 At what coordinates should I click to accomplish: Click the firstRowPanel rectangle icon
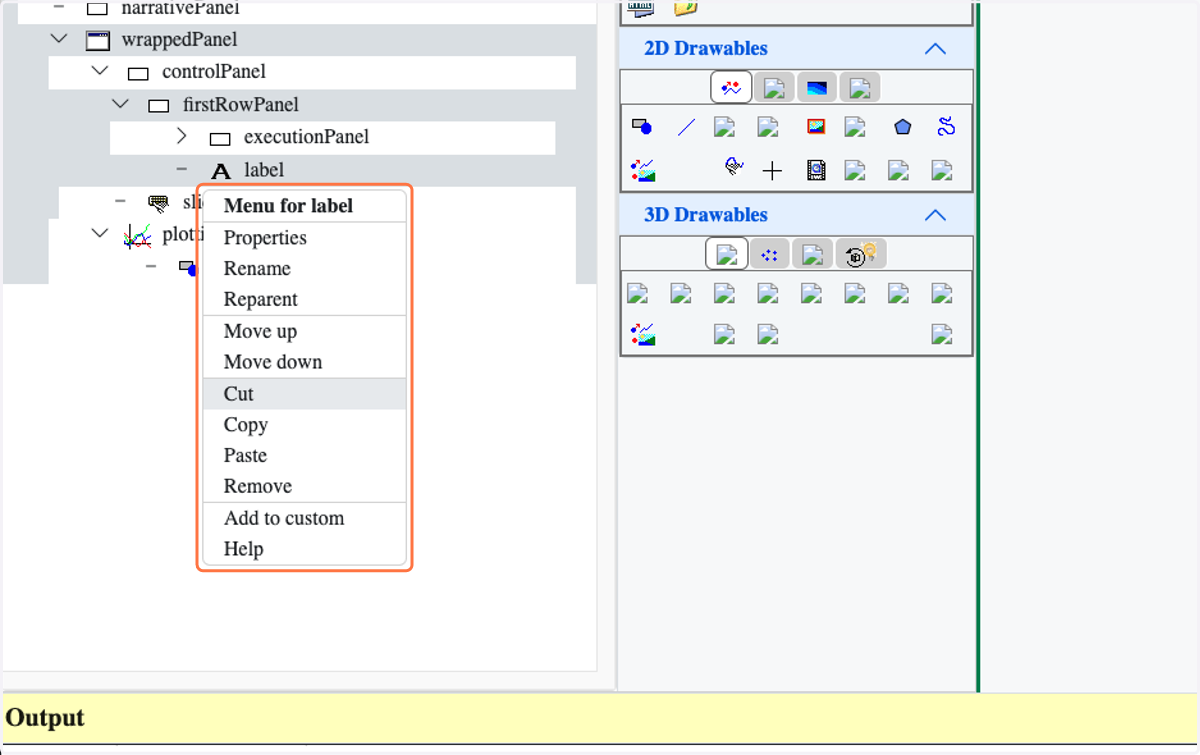pyautogui.click(x=158, y=105)
